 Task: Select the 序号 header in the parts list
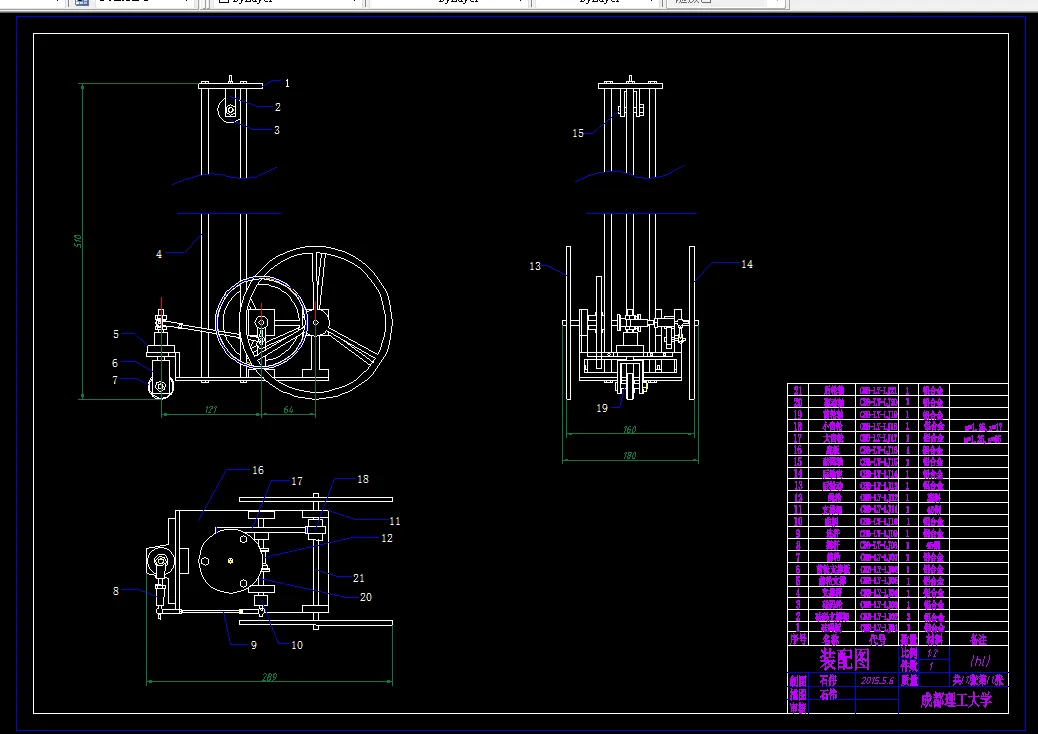[798, 639]
